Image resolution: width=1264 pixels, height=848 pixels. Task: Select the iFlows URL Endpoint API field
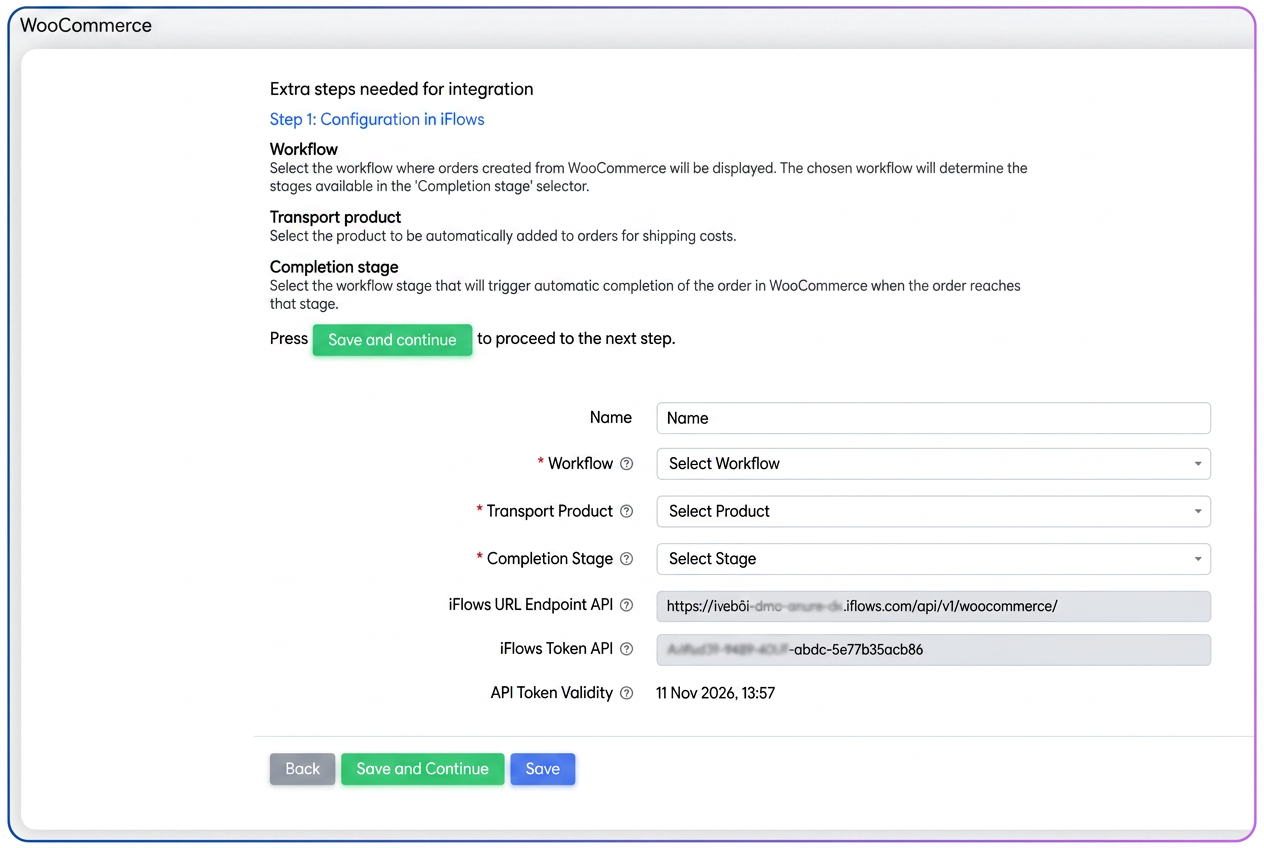(933, 606)
